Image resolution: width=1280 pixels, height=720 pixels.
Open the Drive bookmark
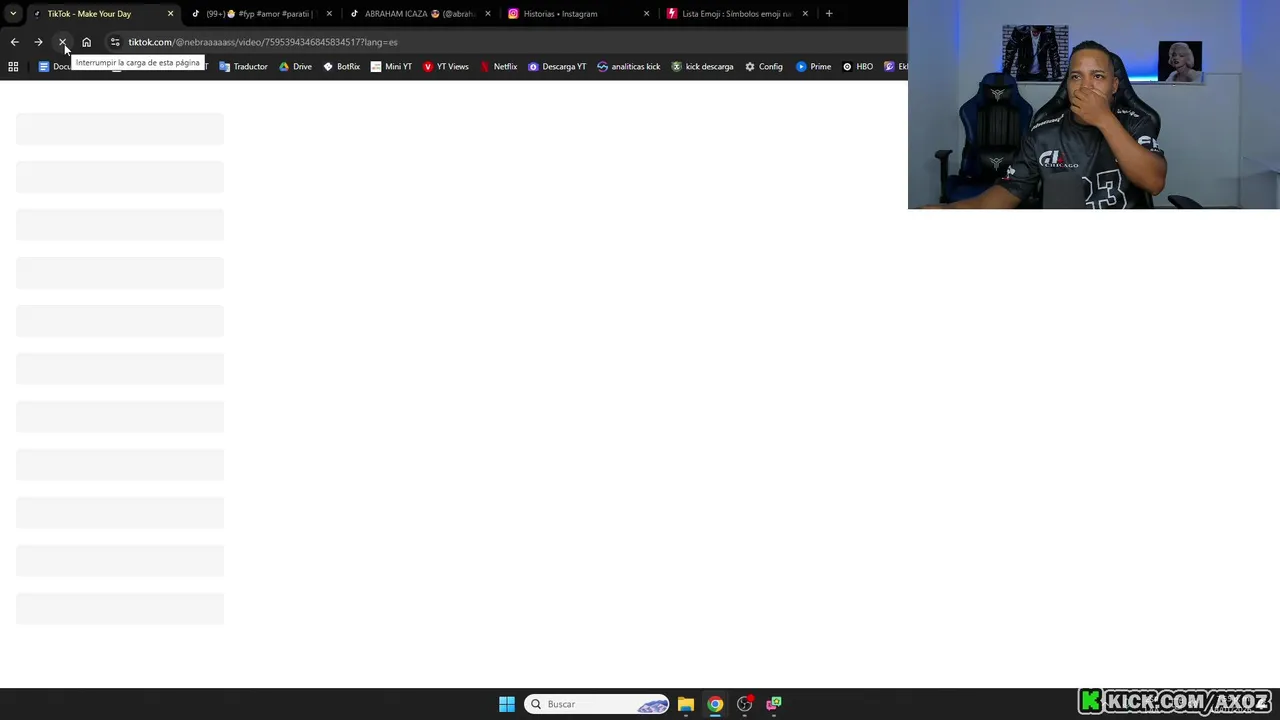tap(295, 67)
